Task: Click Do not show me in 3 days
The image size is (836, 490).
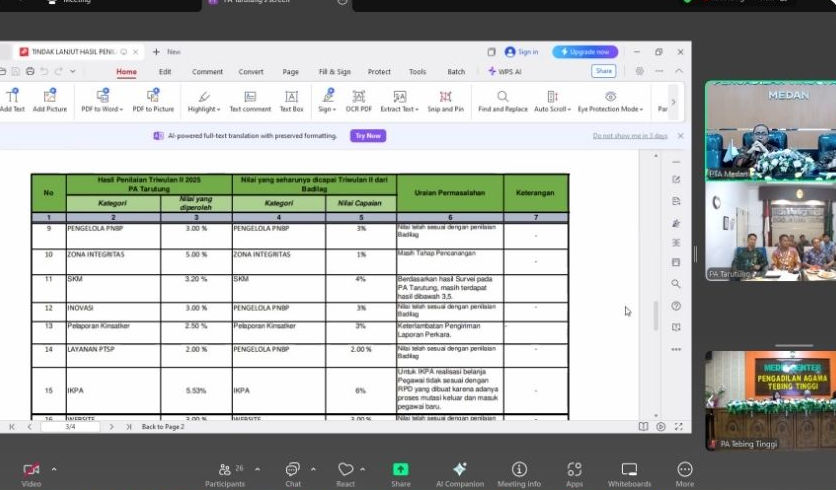Action: (629, 136)
